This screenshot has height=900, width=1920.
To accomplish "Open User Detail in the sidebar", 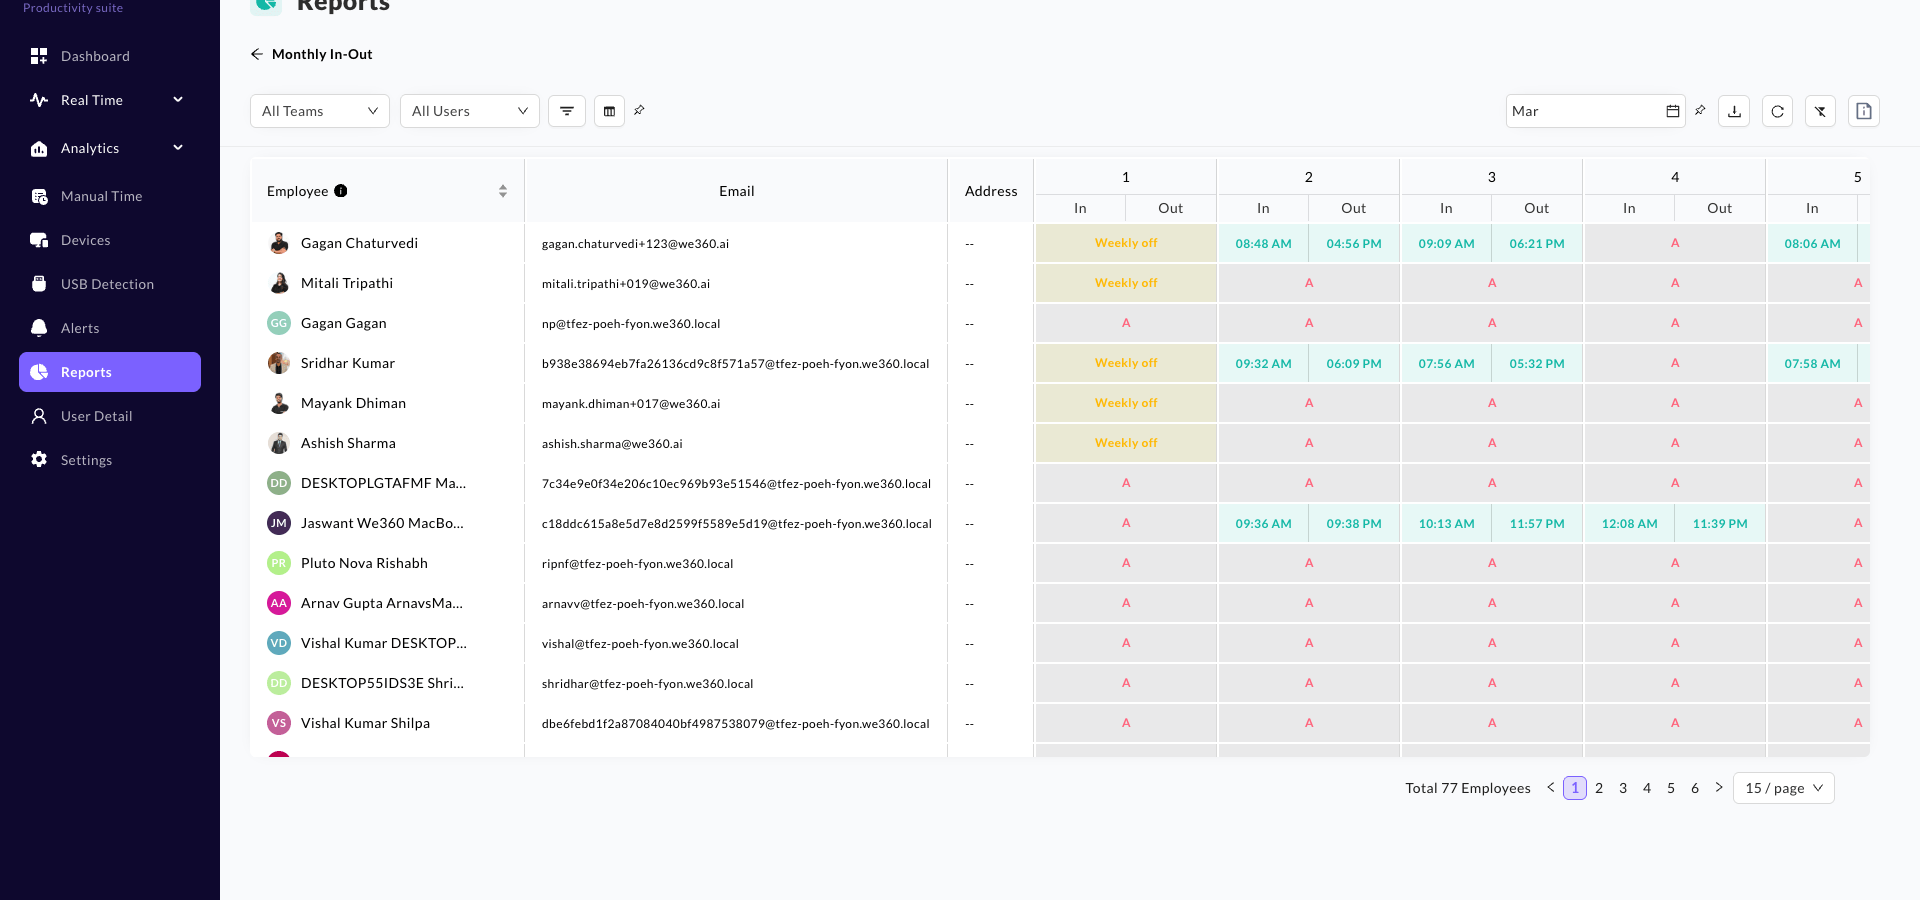I will tap(110, 416).
